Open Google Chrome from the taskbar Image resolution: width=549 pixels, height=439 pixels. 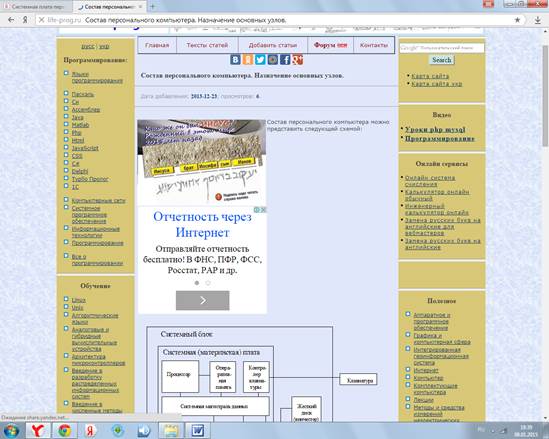64,431
